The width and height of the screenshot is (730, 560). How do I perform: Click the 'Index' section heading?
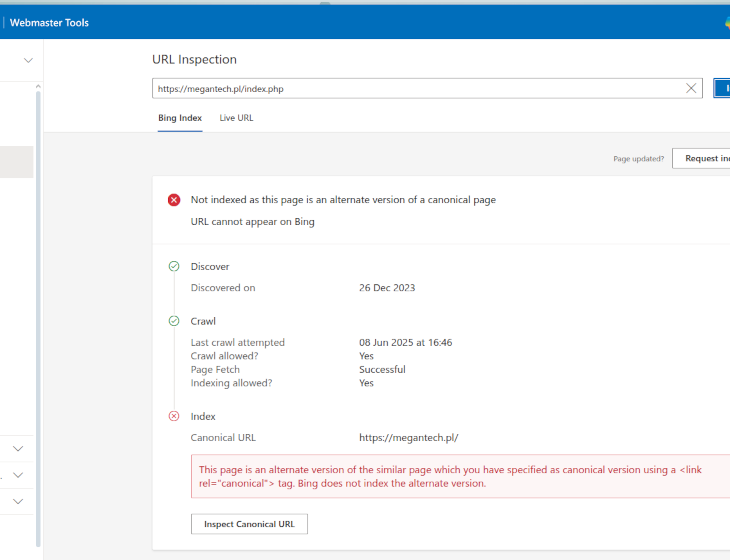point(203,417)
